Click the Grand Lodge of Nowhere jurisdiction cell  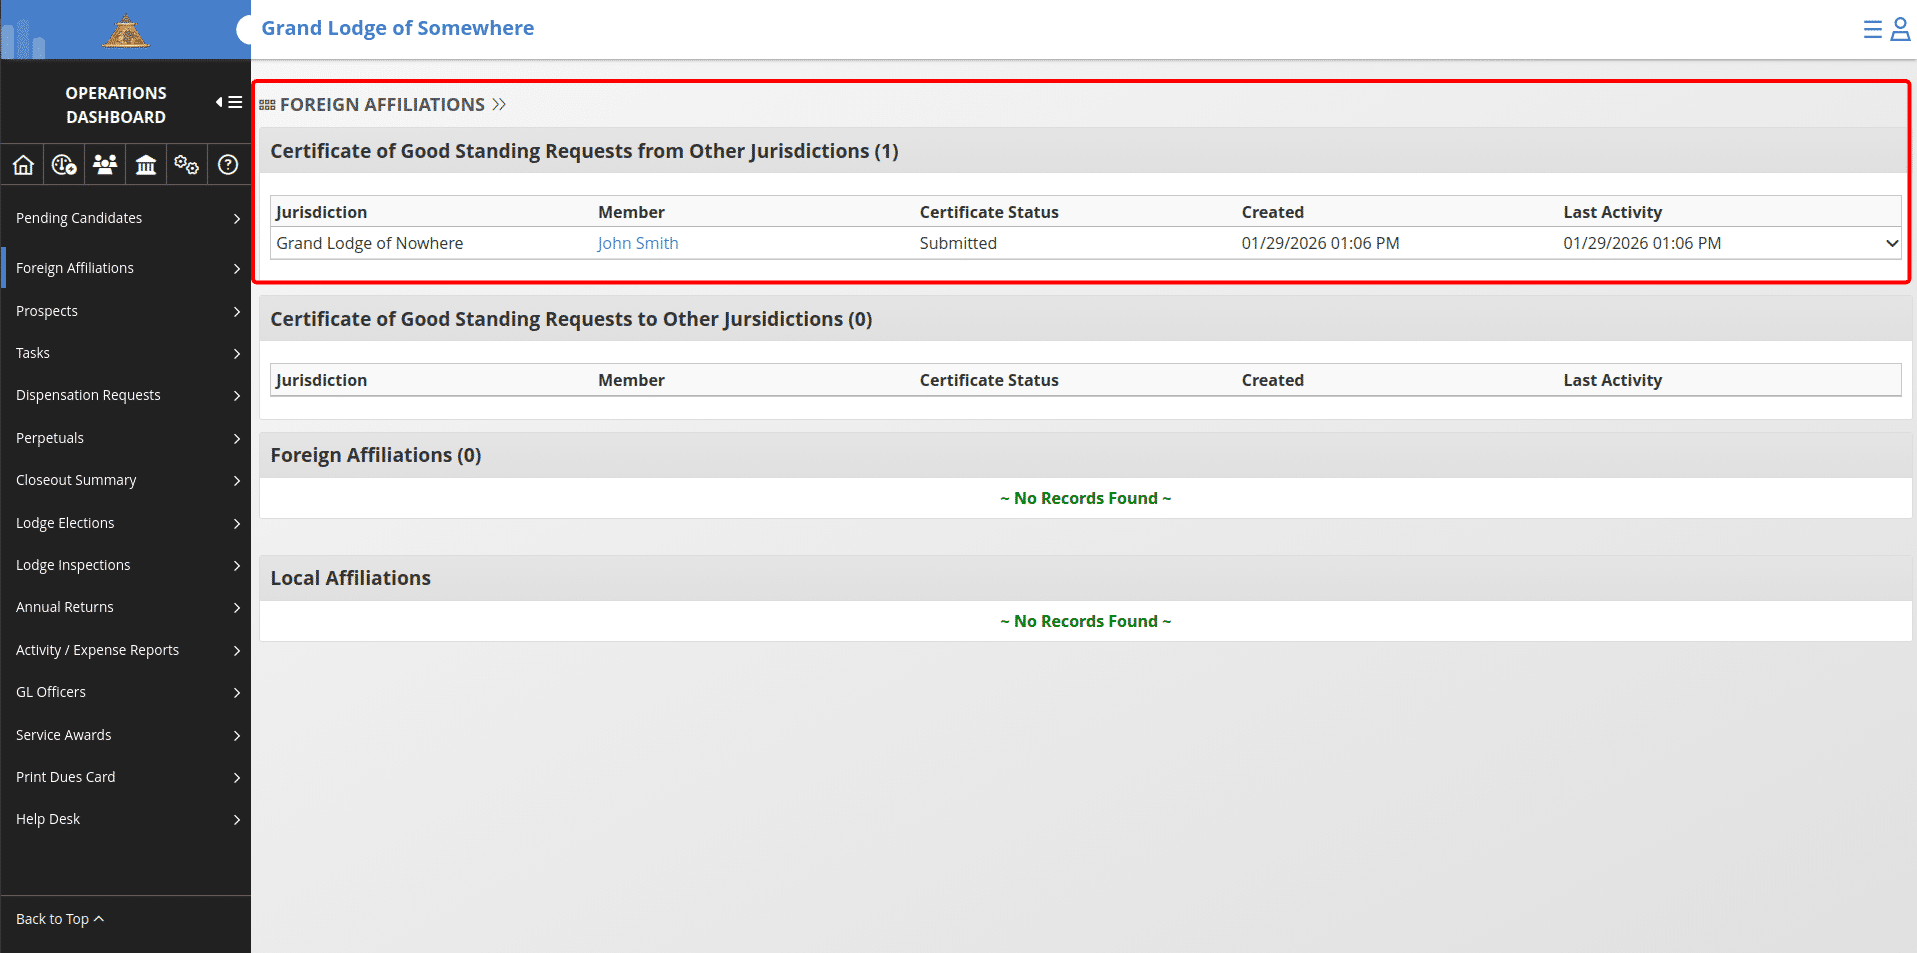370,243
